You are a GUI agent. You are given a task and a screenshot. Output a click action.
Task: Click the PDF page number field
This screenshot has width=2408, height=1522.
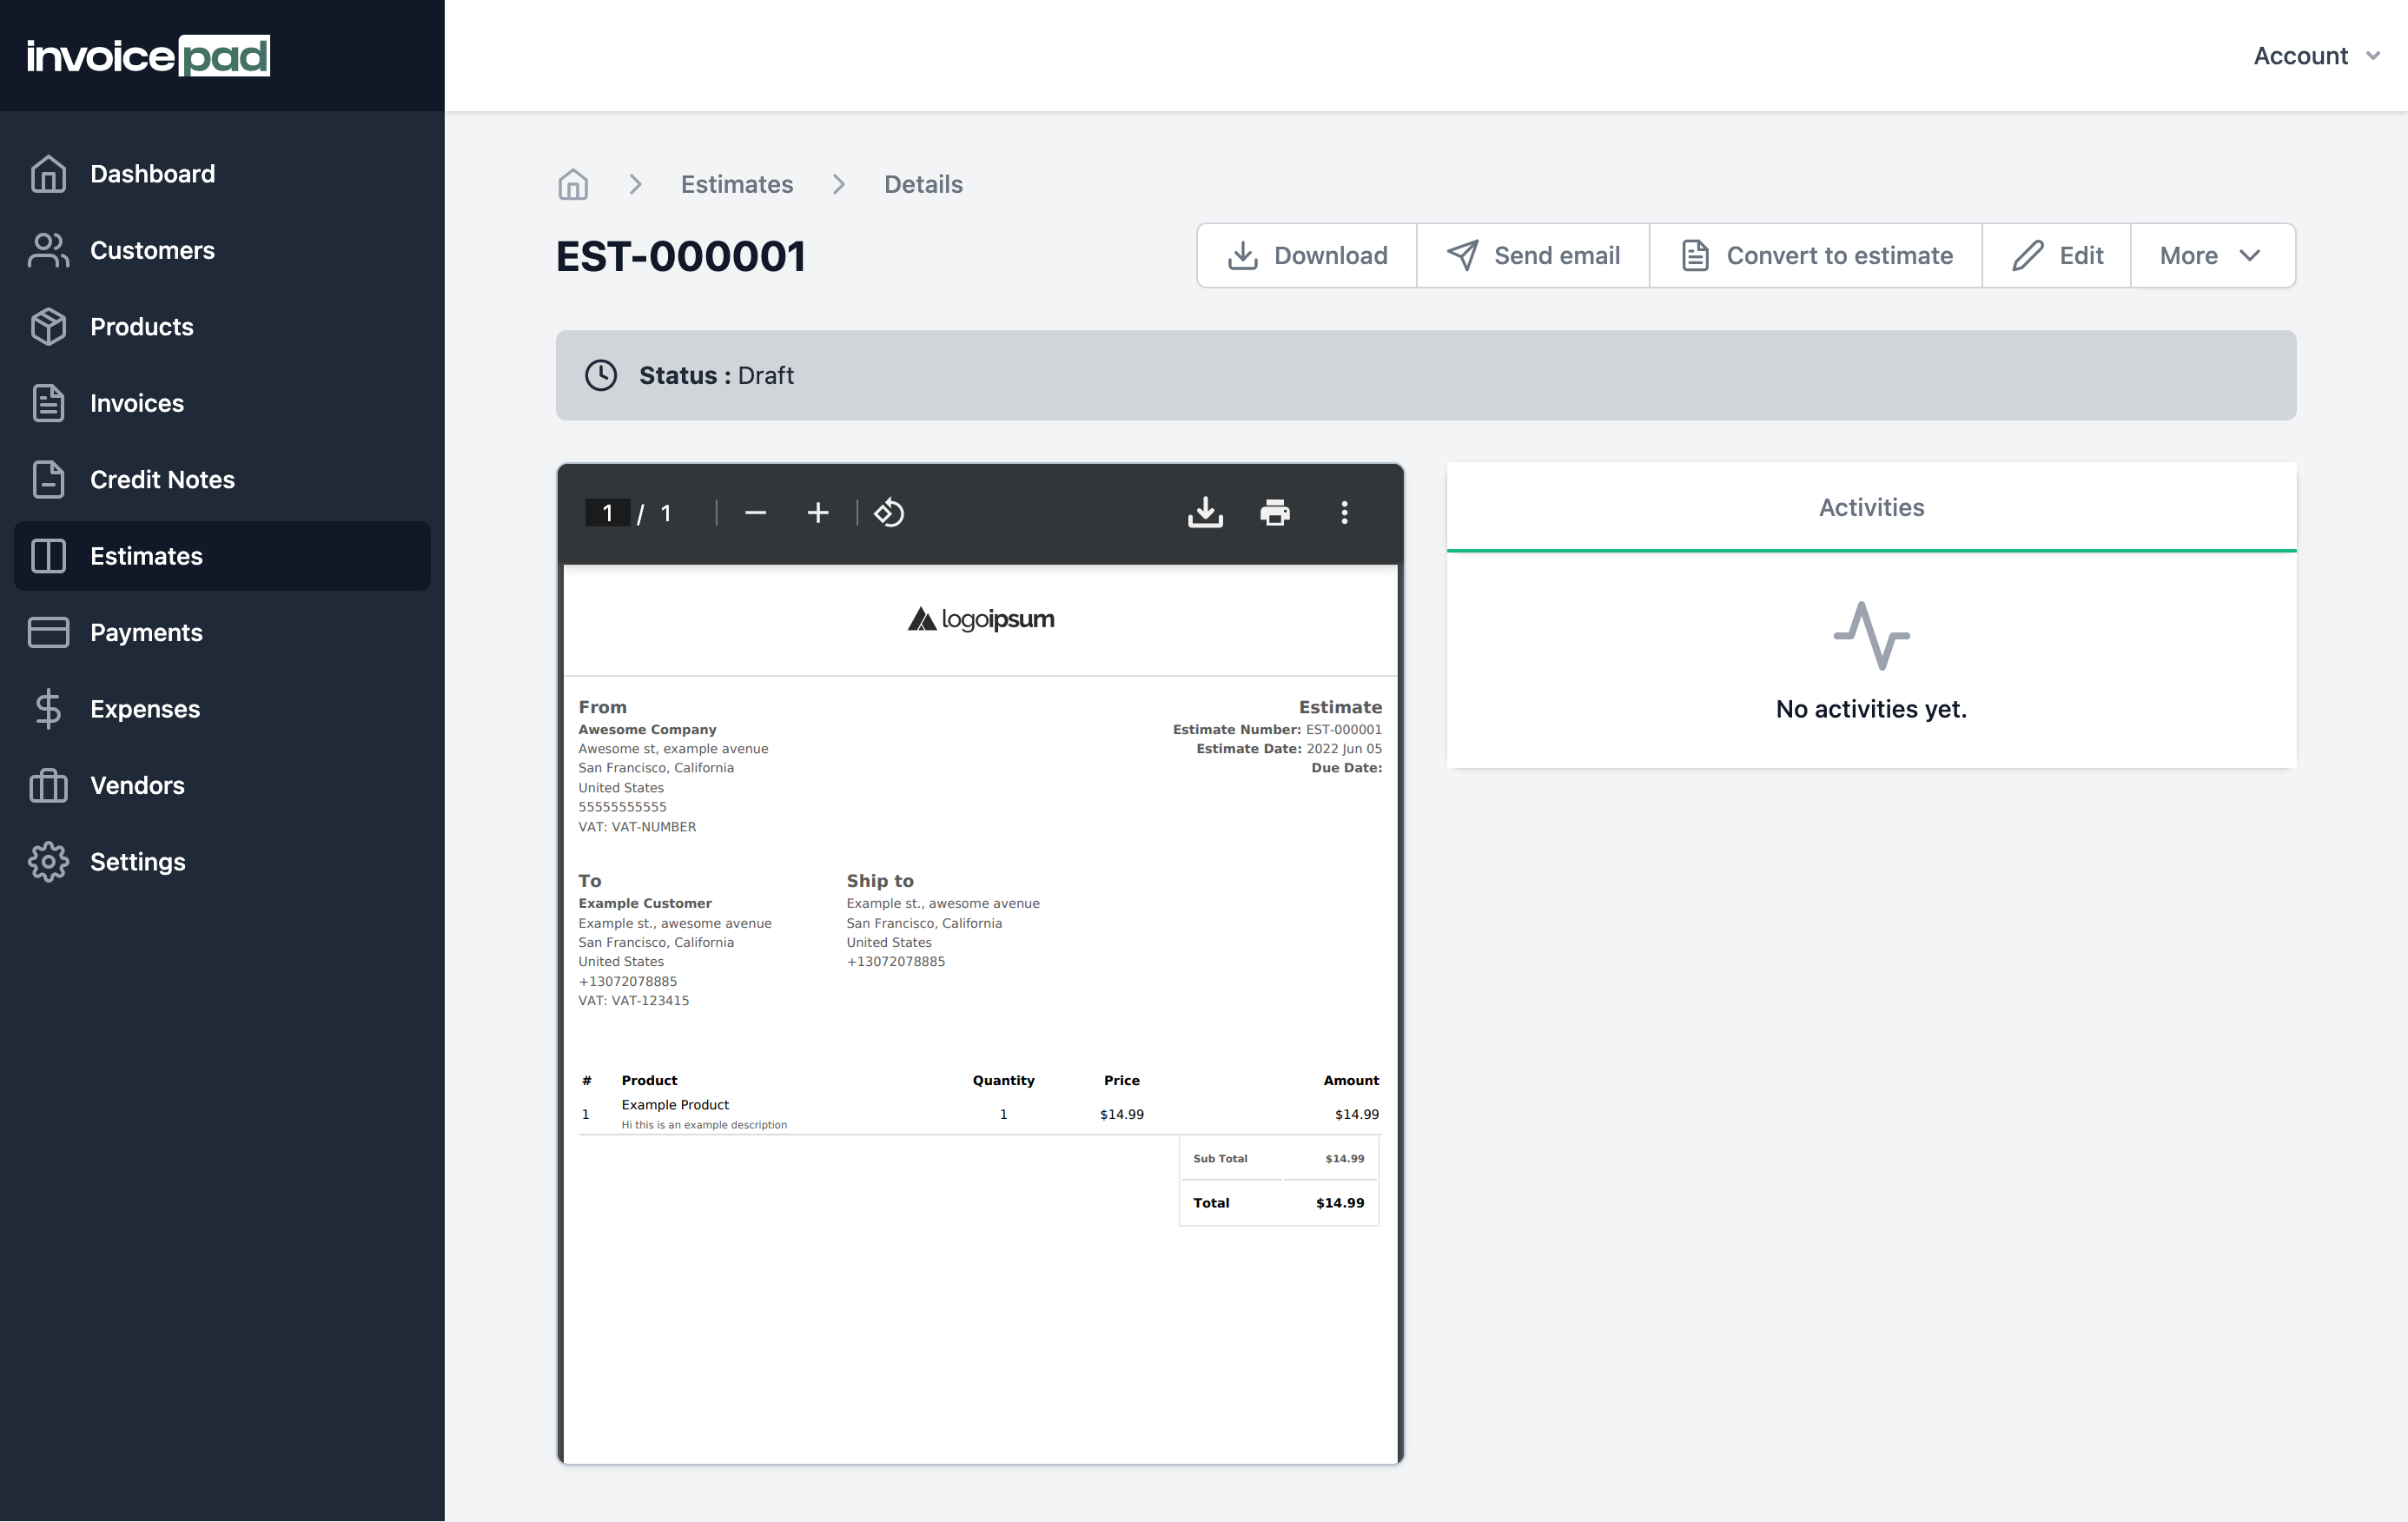pyautogui.click(x=607, y=513)
